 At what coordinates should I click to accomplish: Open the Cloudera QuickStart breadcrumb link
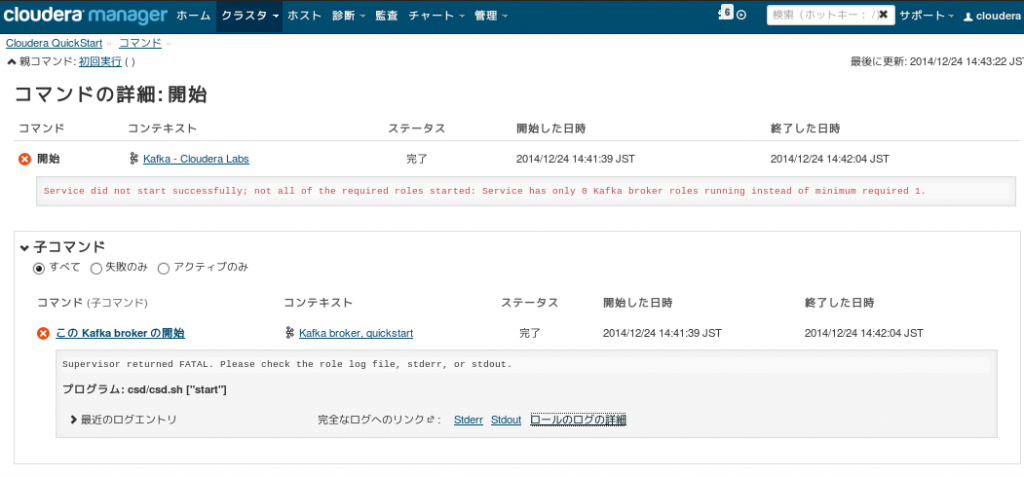click(54, 44)
